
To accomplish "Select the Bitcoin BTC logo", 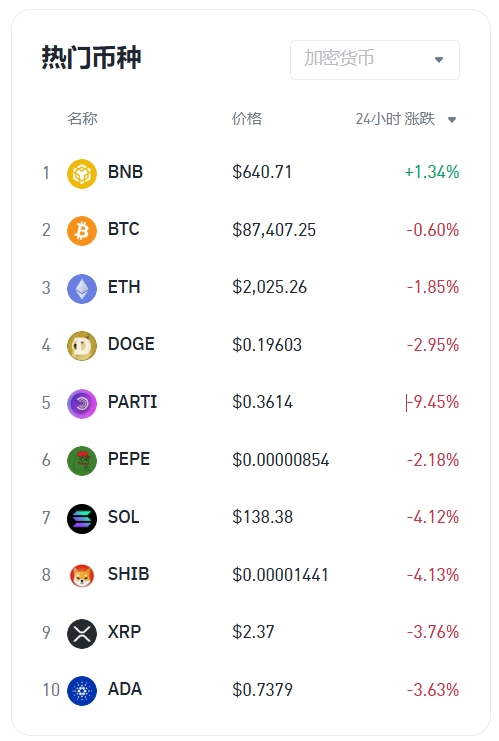I will coord(82,231).
